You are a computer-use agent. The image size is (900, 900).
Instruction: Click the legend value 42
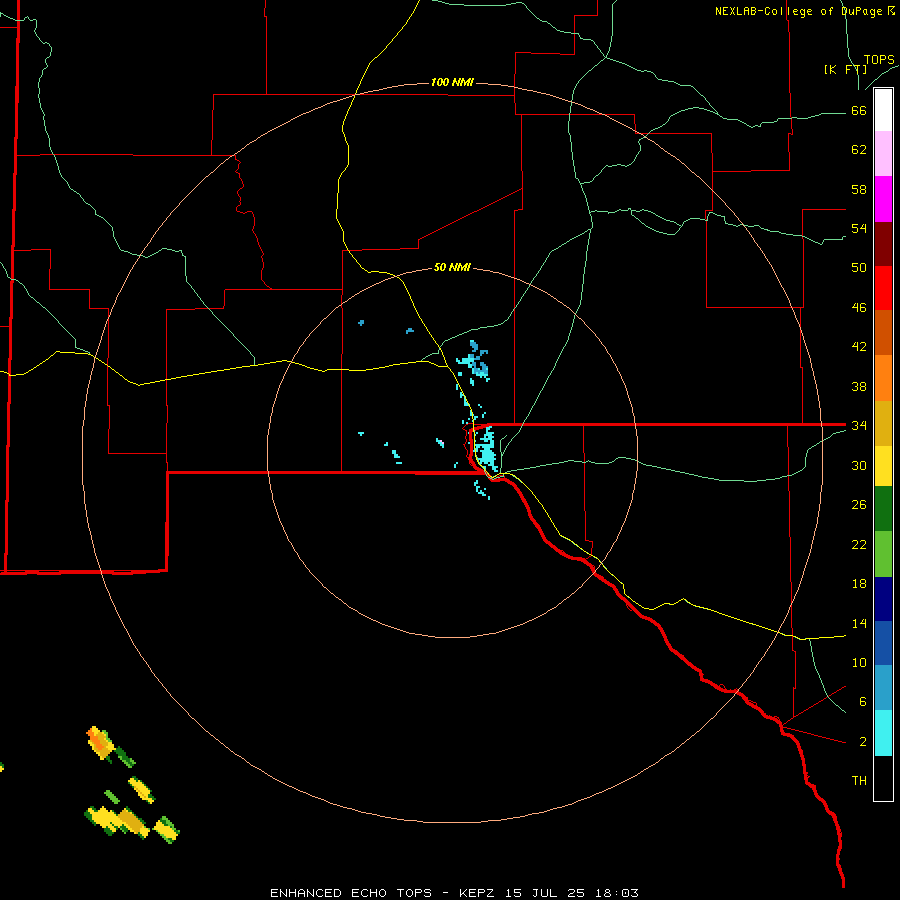[859, 346]
